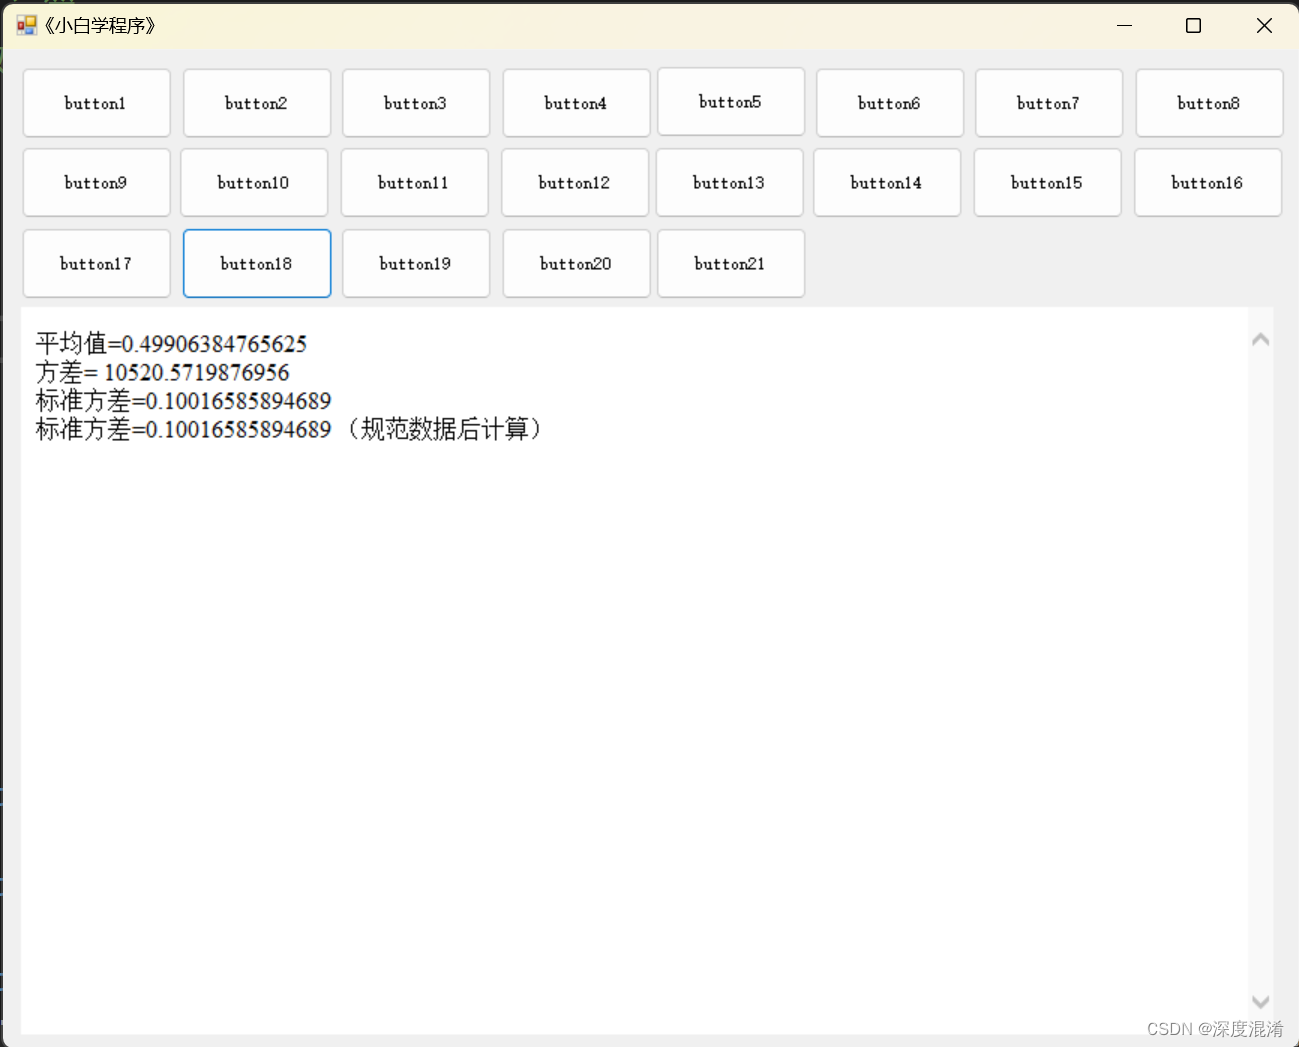Click the 小白学程序 app icon in title bar
The image size is (1299, 1047).
coord(26,26)
